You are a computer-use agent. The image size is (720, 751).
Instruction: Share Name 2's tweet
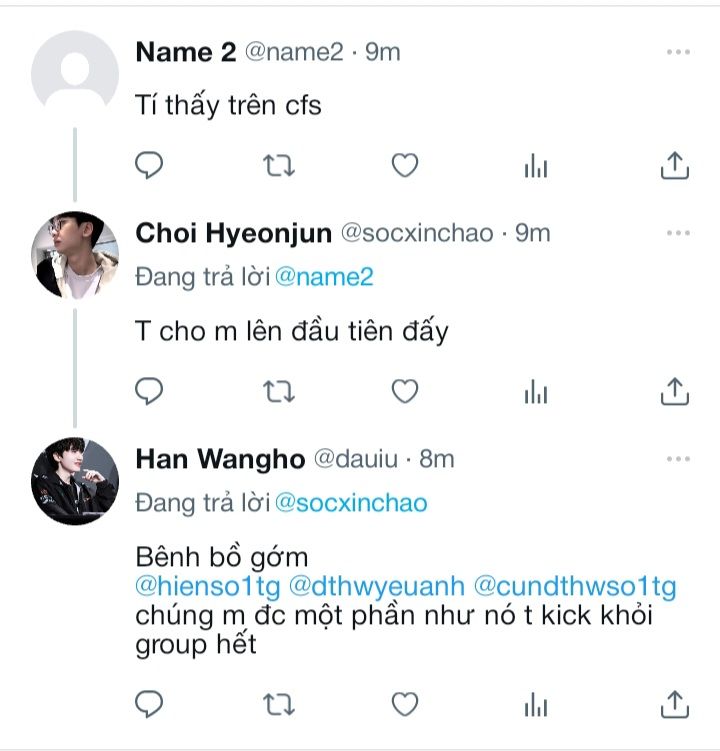pos(675,165)
